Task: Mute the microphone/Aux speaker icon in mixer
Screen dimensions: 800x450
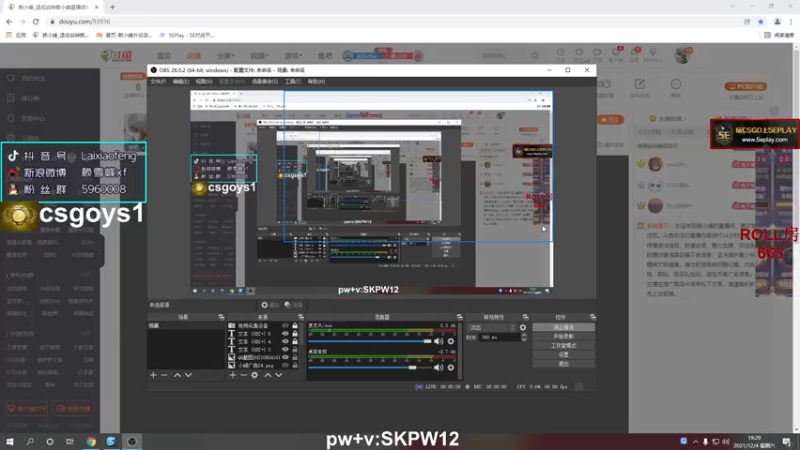Action: click(x=438, y=341)
